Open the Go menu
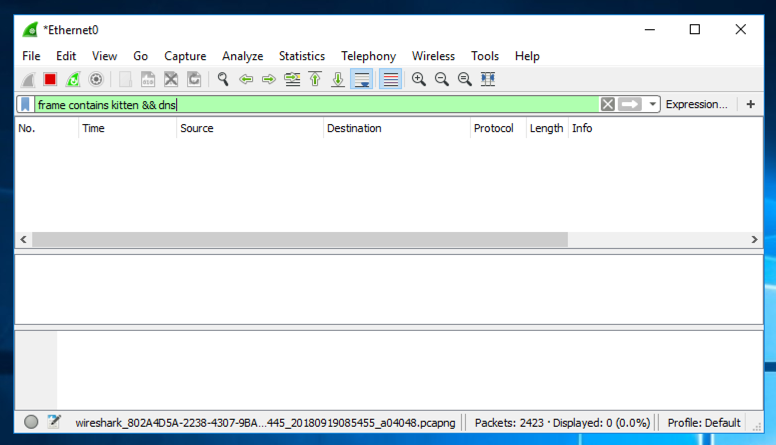Viewport: 776px width, 445px height. pyautogui.click(x=141, y=56)
